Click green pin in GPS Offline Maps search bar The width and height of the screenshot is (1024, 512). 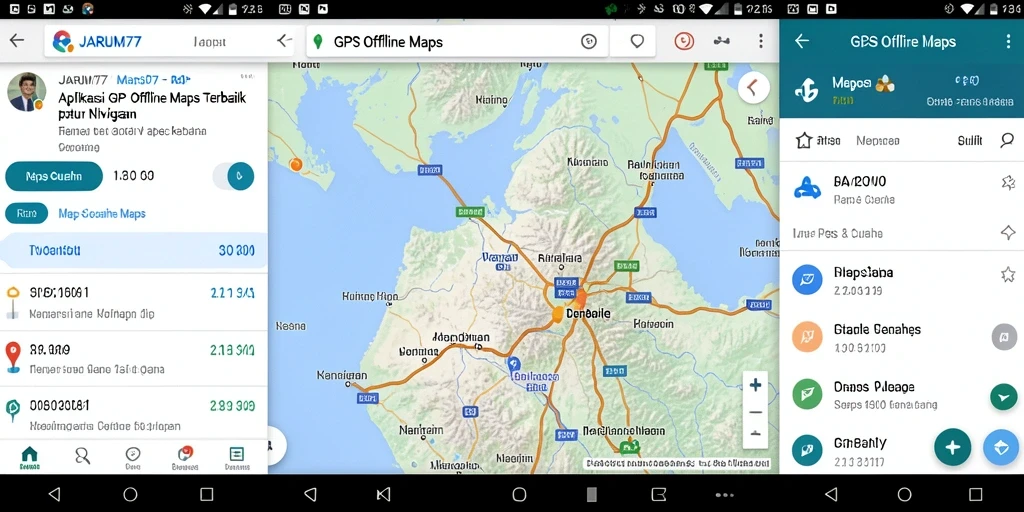click(318, 42)
